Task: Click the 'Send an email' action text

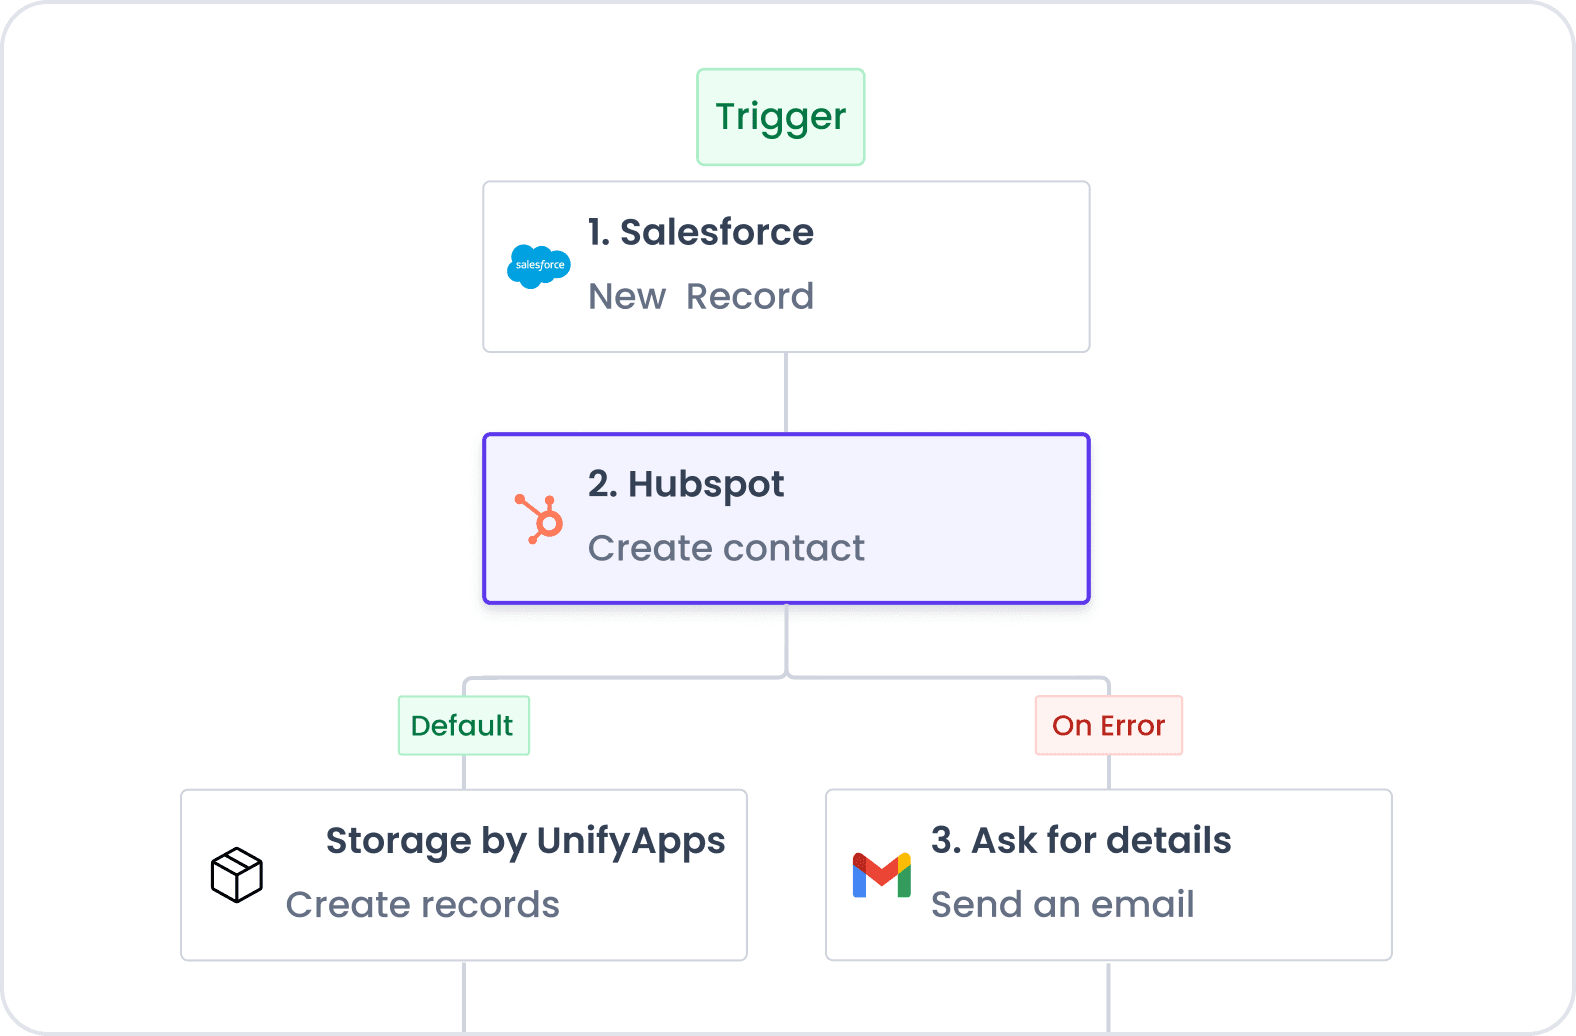Action: (x=1062, y=905)
